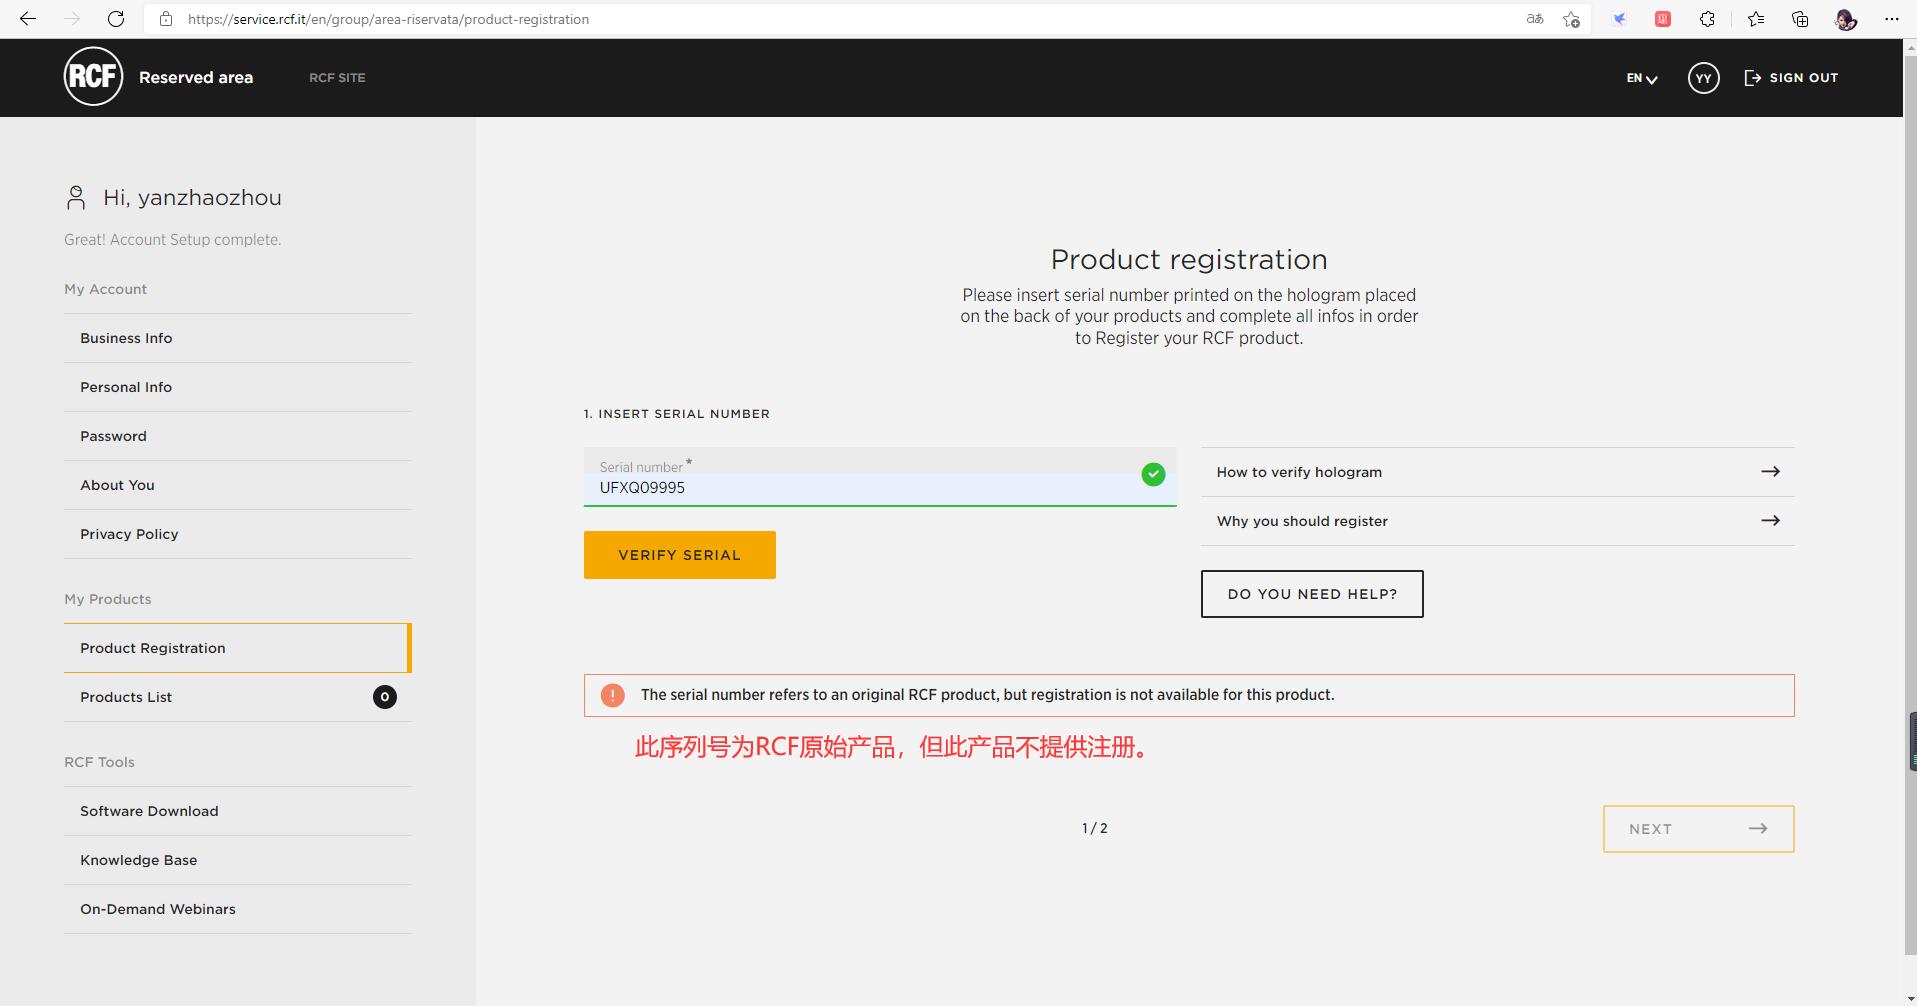The image size is (1917, 1006).
Task: Open the red extension icon
Action: click(1663, 19)
